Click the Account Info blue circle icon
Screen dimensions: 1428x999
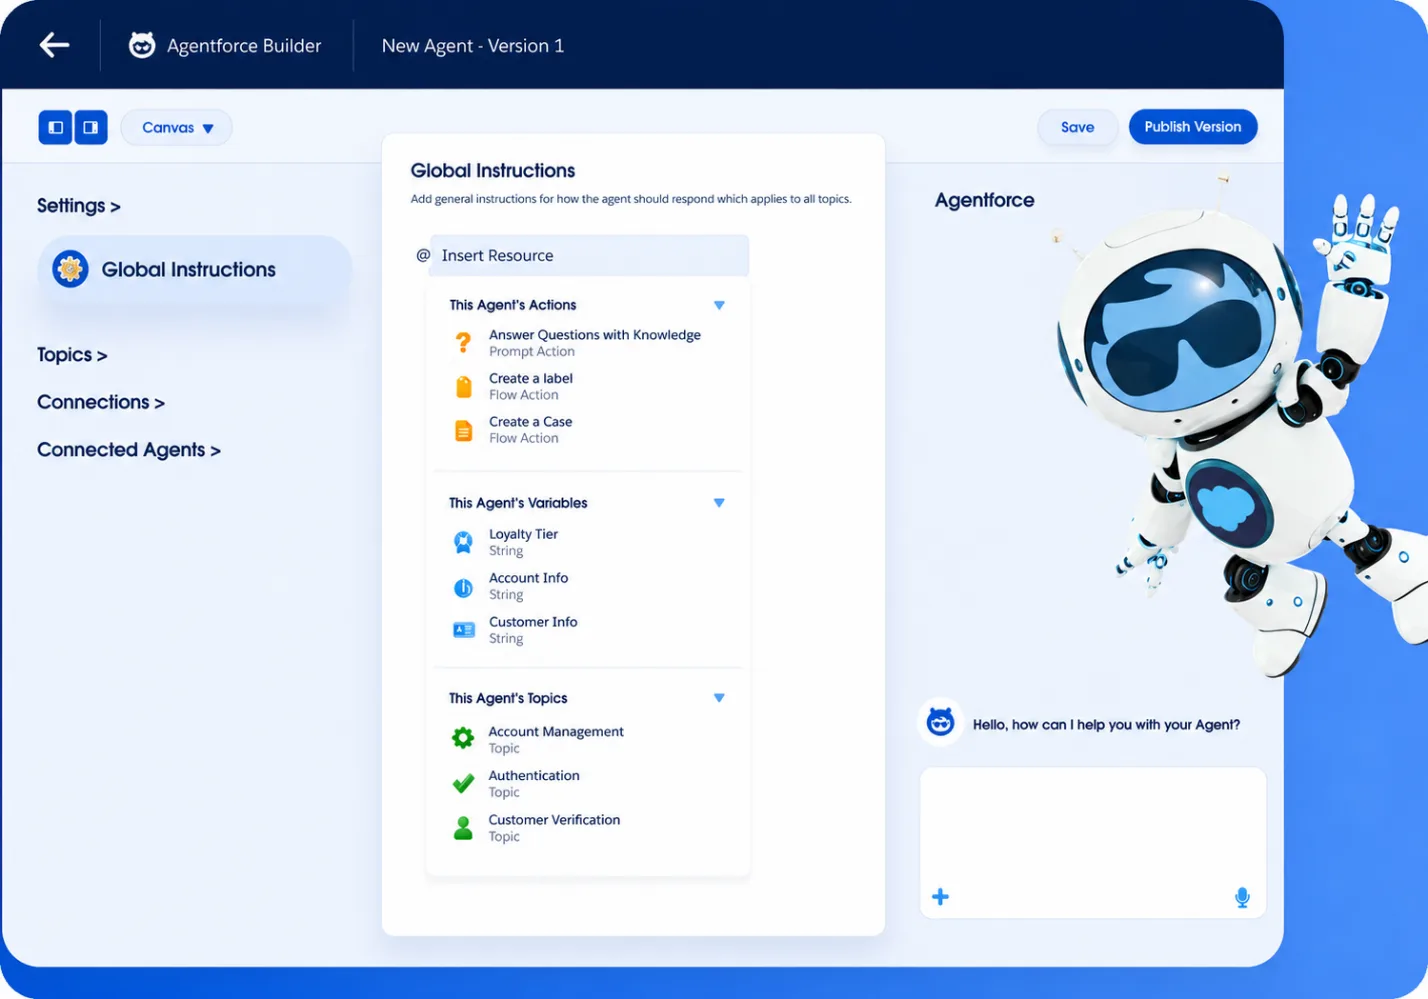click(x=463, y=587)
